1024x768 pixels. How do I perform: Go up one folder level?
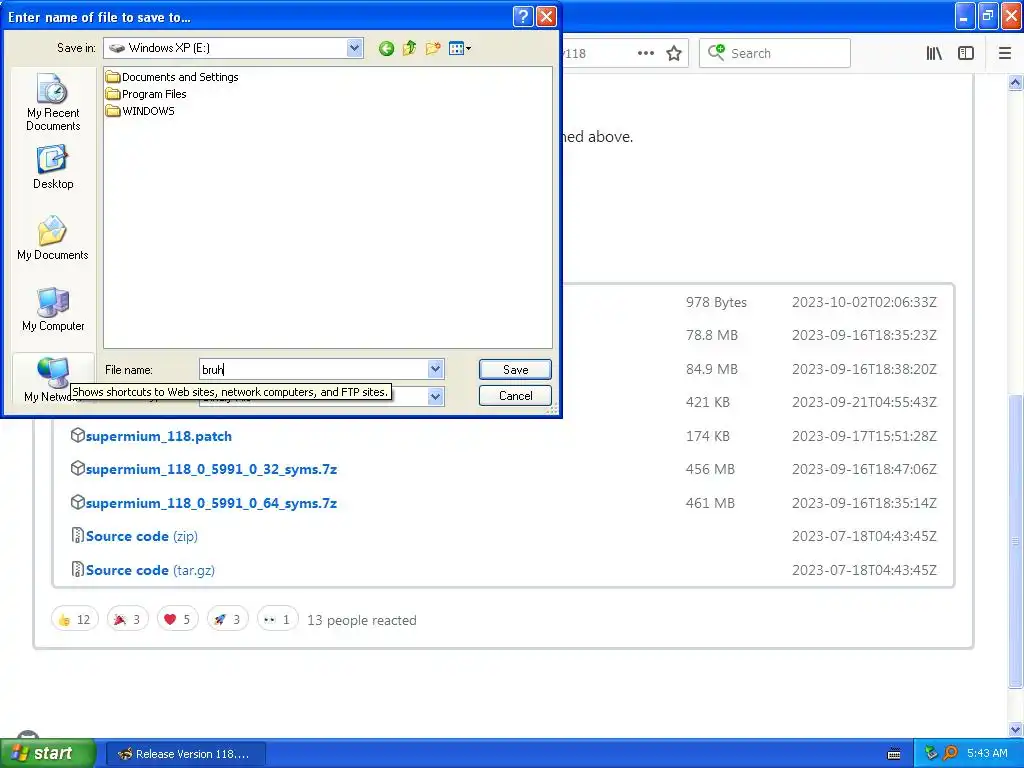pos(409,48)
